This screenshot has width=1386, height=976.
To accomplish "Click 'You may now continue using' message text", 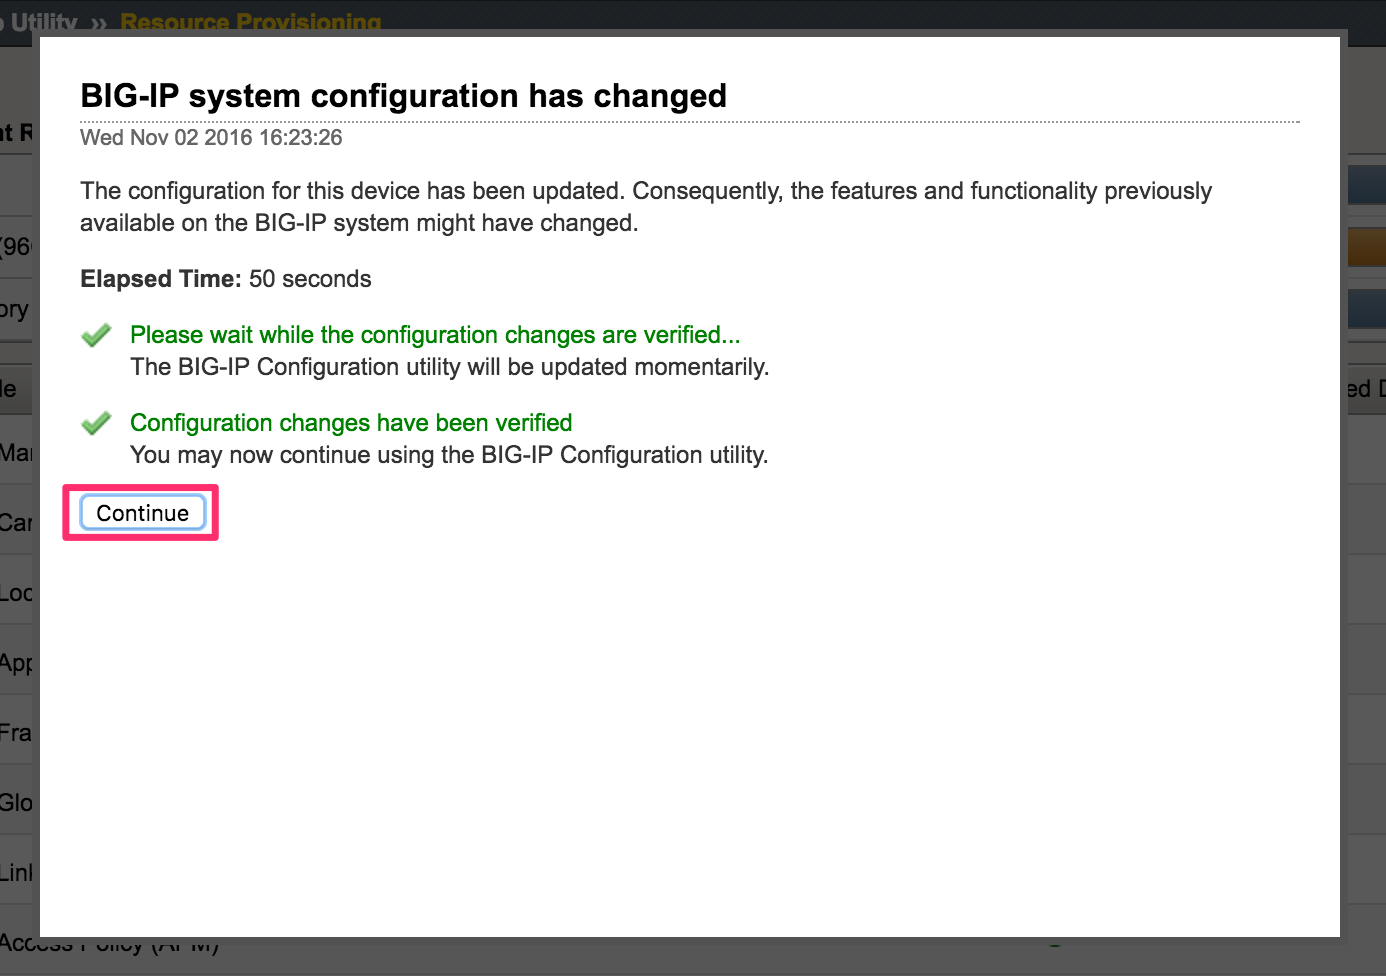I will point(449,455).
